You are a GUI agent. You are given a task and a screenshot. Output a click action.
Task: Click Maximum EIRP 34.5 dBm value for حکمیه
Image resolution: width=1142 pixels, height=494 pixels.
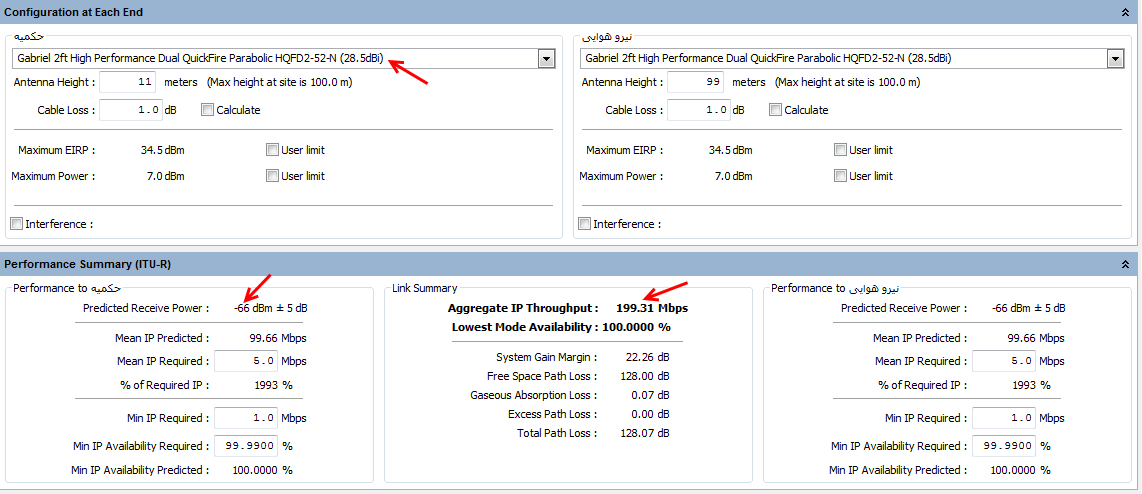point(162,150)
